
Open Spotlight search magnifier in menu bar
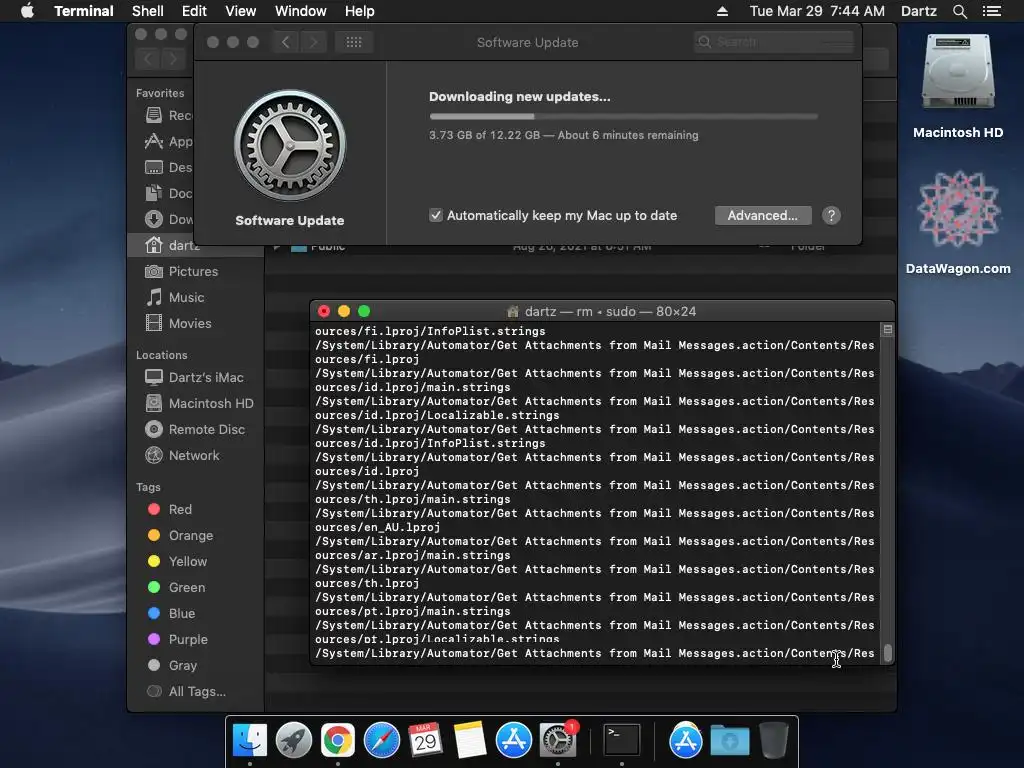click(959, 11)
